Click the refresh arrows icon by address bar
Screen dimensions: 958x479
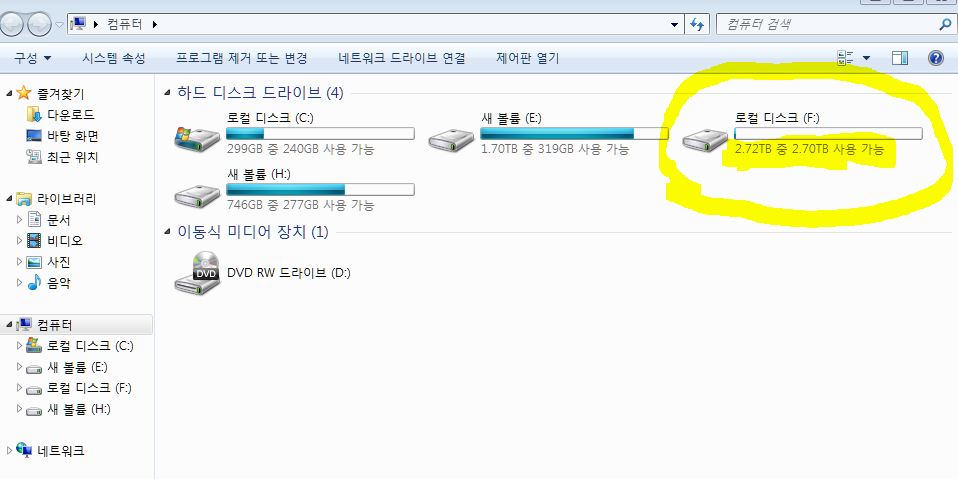697,24
